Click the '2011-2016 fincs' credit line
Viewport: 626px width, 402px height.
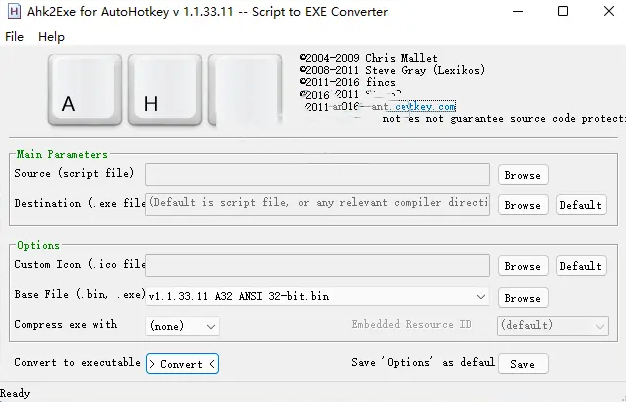348,82
